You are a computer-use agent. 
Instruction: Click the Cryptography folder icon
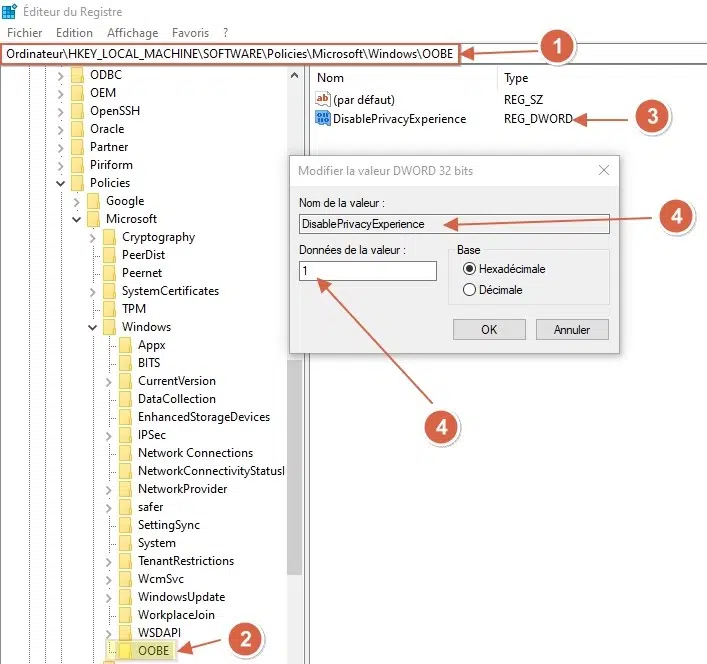(109, 237)
